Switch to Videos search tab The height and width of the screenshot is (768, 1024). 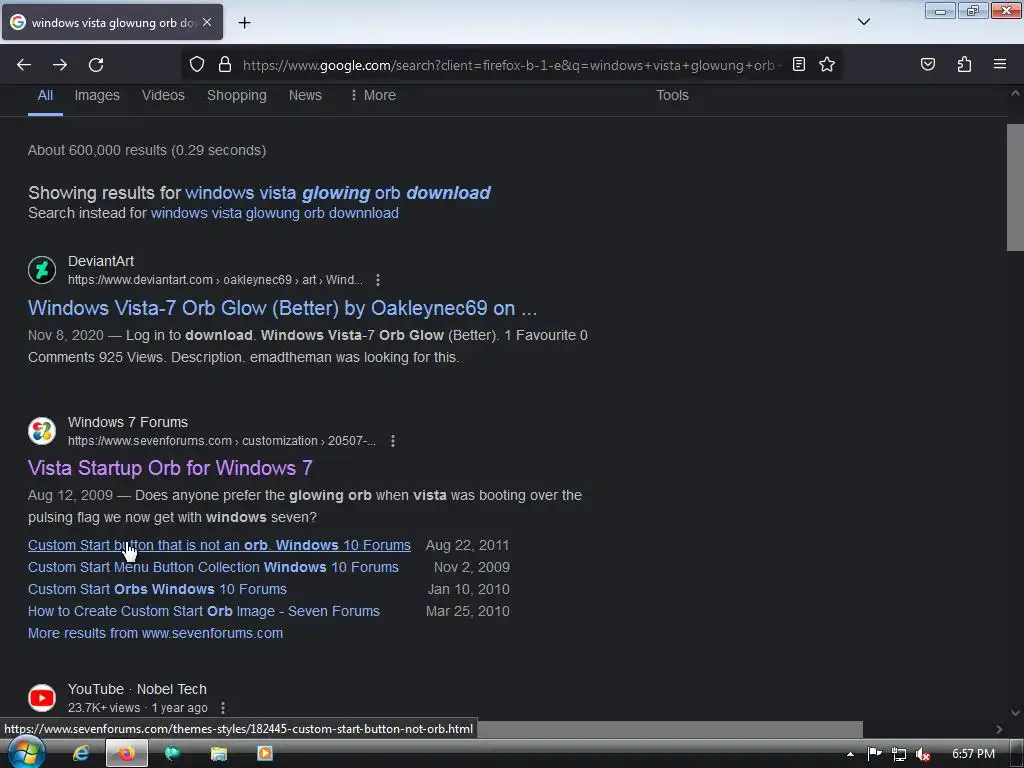(163, 95)
